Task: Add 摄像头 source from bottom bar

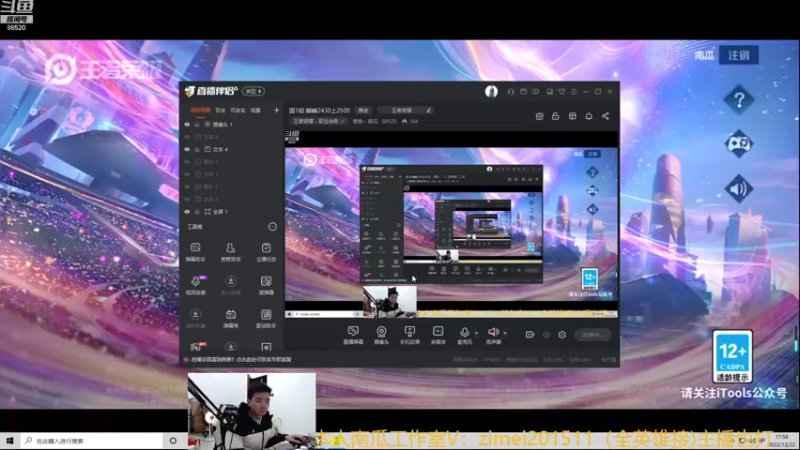Action: (x=381, y=335)
